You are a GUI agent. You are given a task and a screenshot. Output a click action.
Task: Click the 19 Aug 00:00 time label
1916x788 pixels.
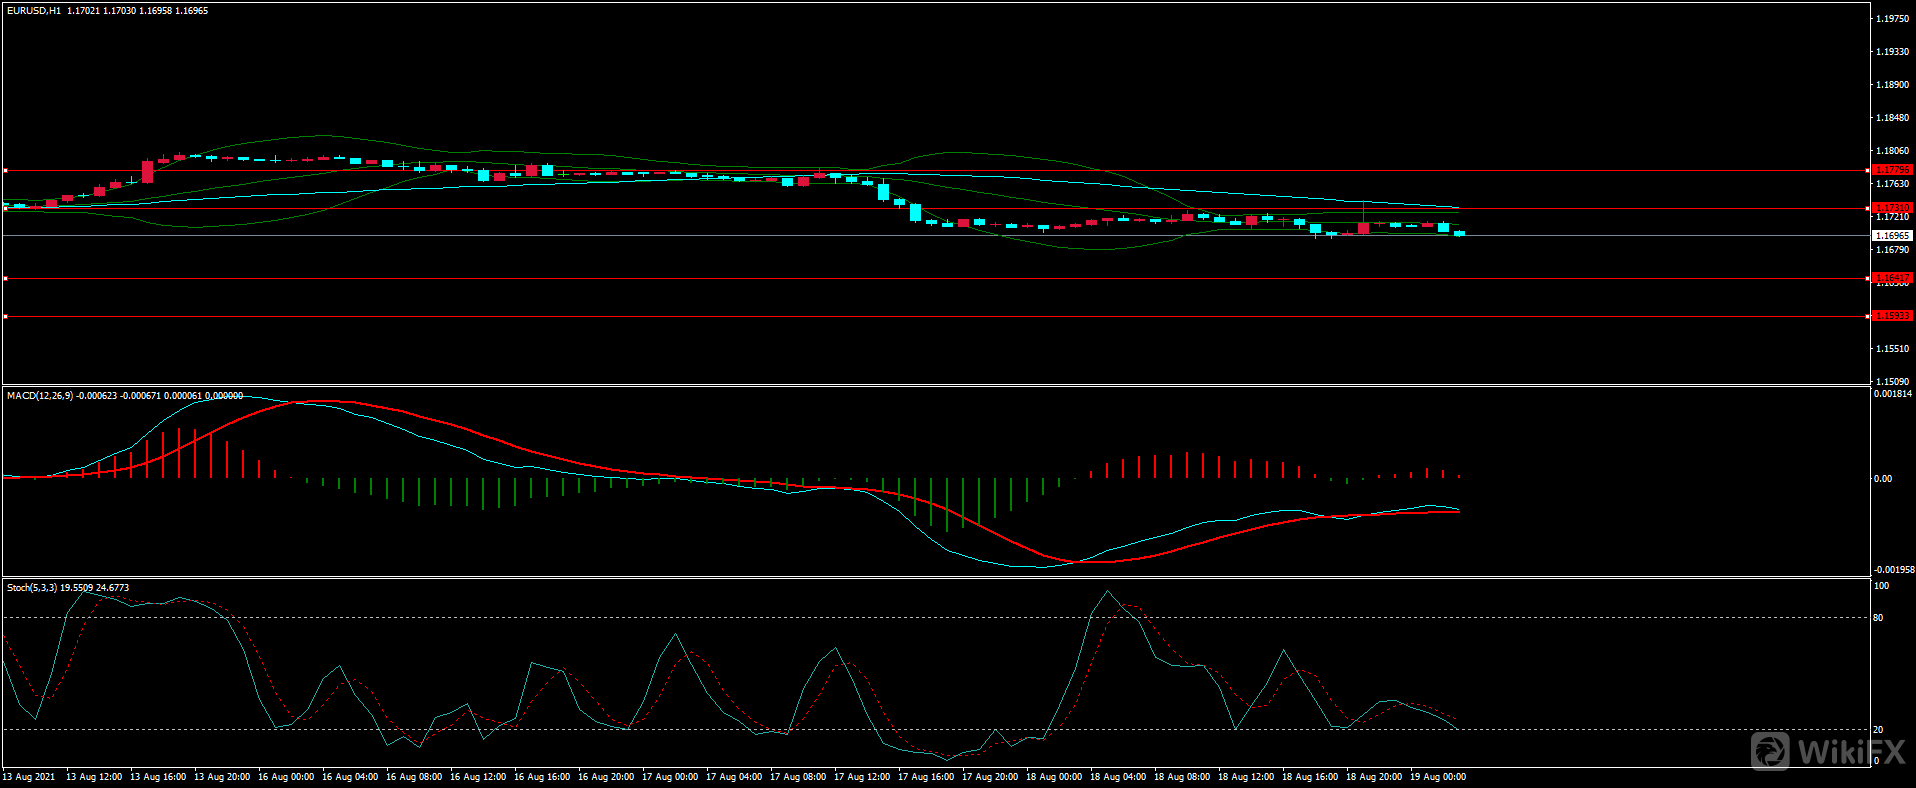tap(1437, 777)
